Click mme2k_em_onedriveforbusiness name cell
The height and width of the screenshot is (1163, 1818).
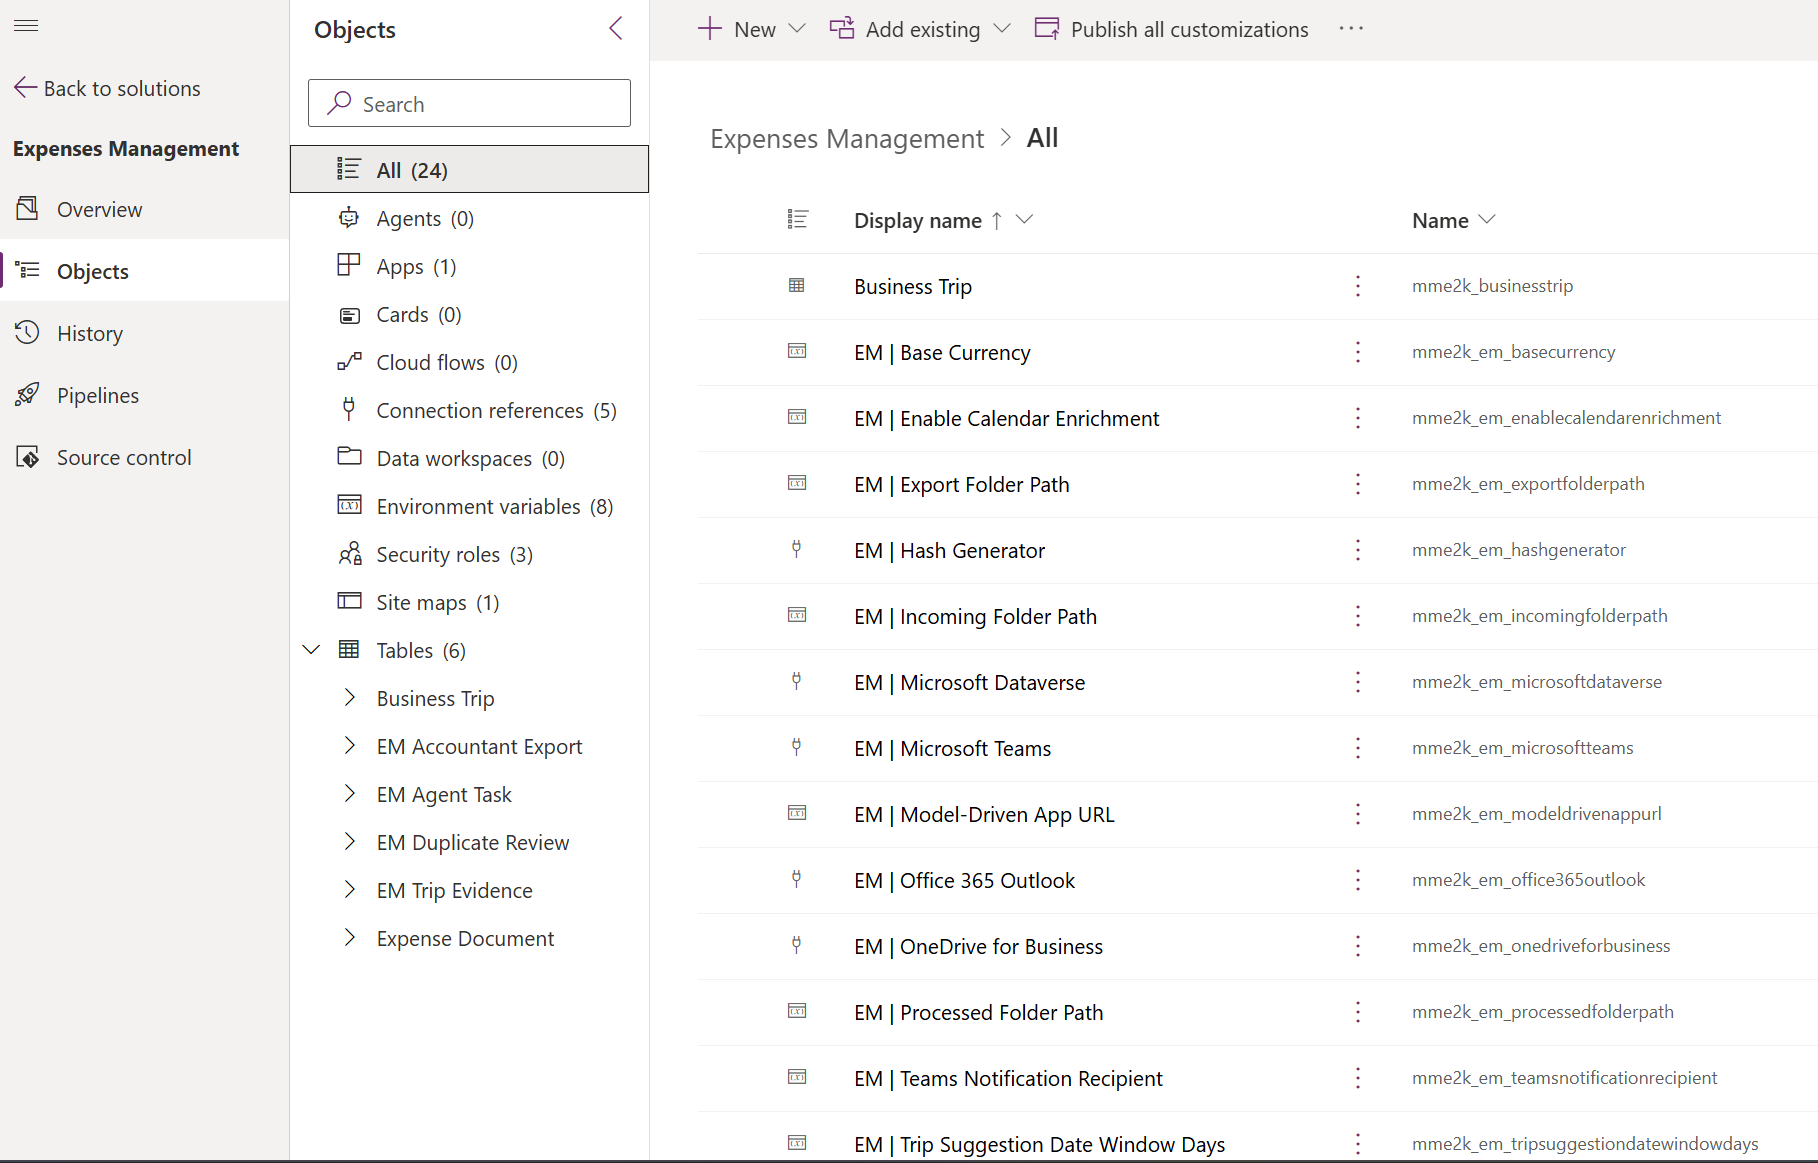(1541, 946)
